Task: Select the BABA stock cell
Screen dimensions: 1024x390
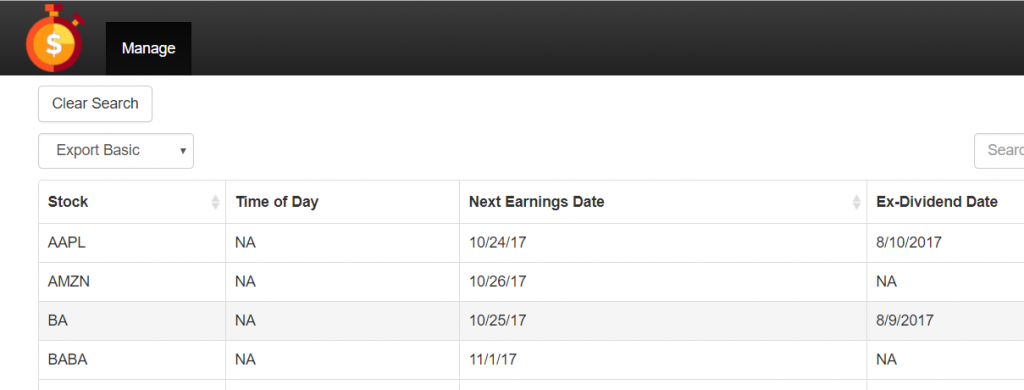Action: [132, 360]
